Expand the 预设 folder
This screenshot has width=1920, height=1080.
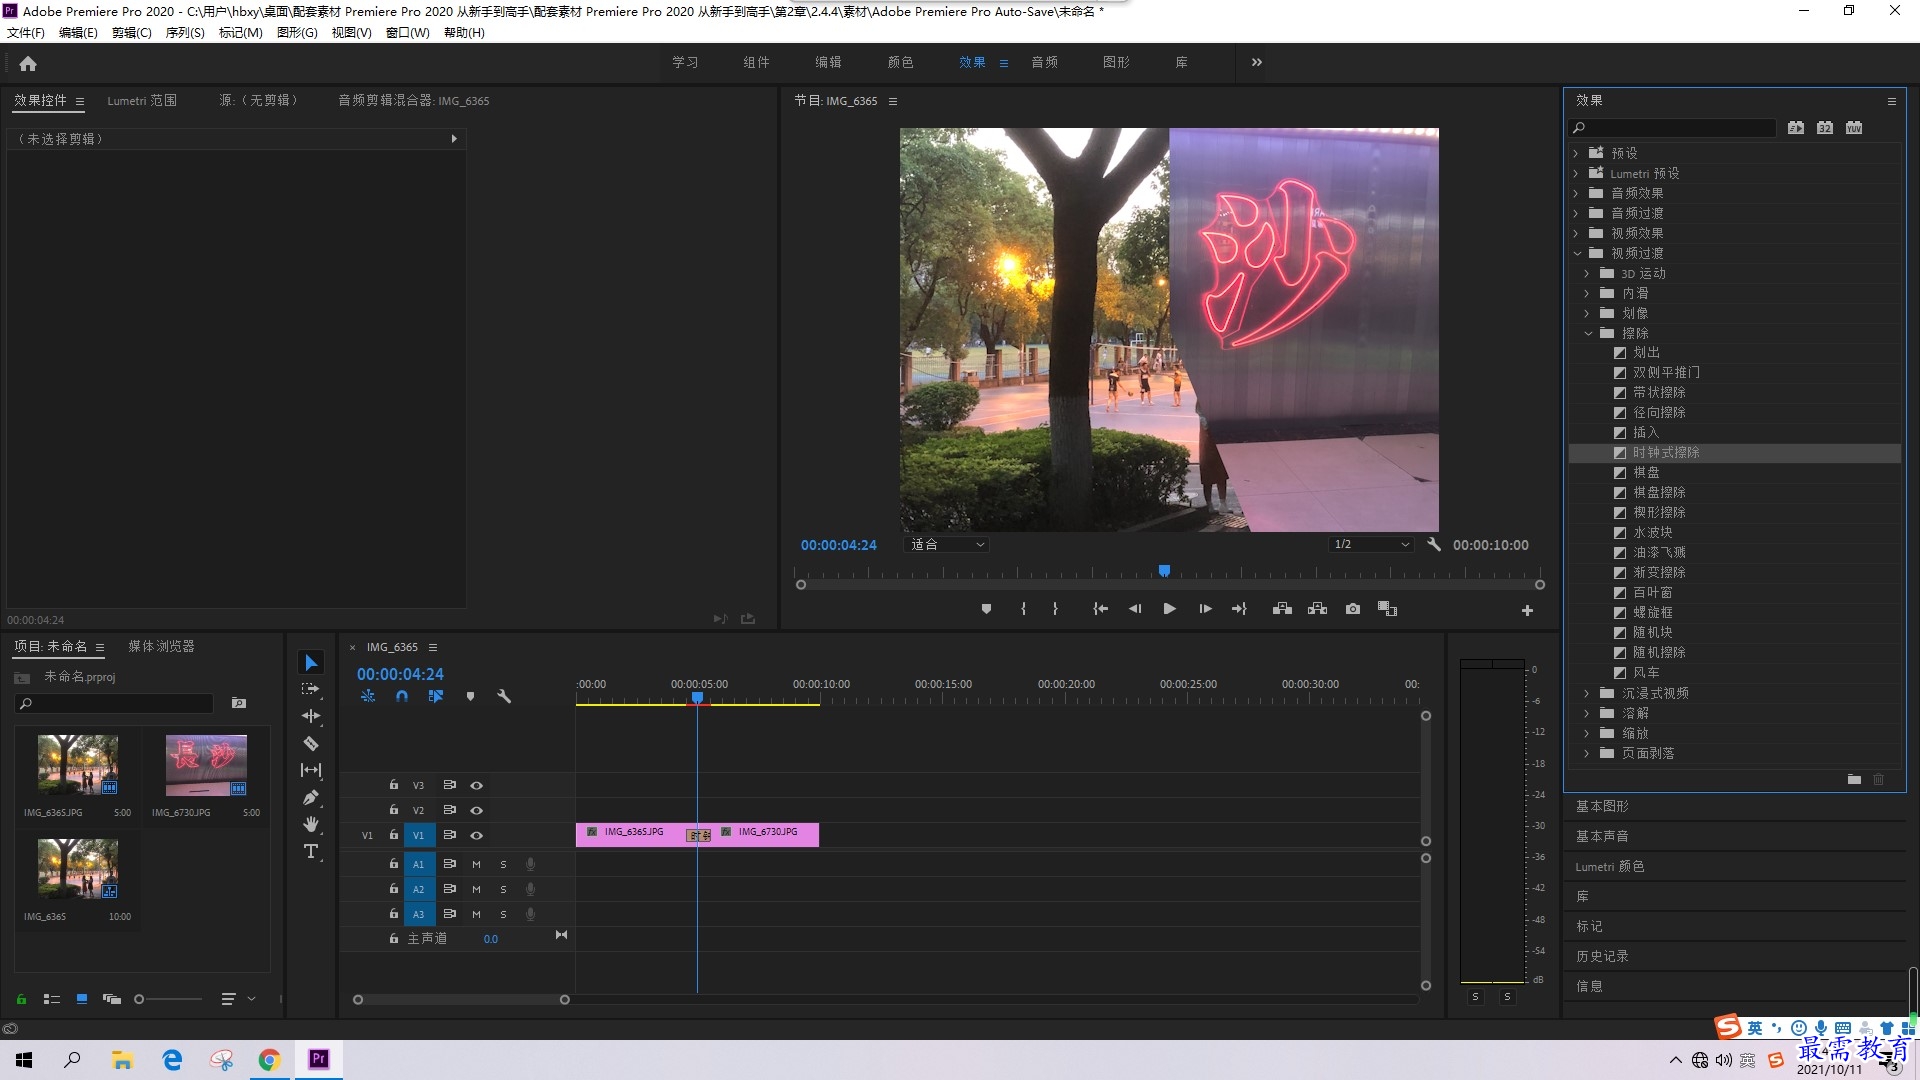1576,153
